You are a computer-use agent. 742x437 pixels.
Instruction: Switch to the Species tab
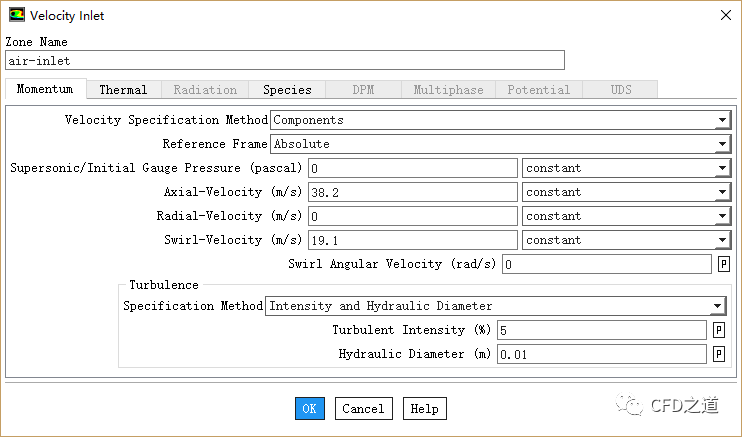pos(287,90)
